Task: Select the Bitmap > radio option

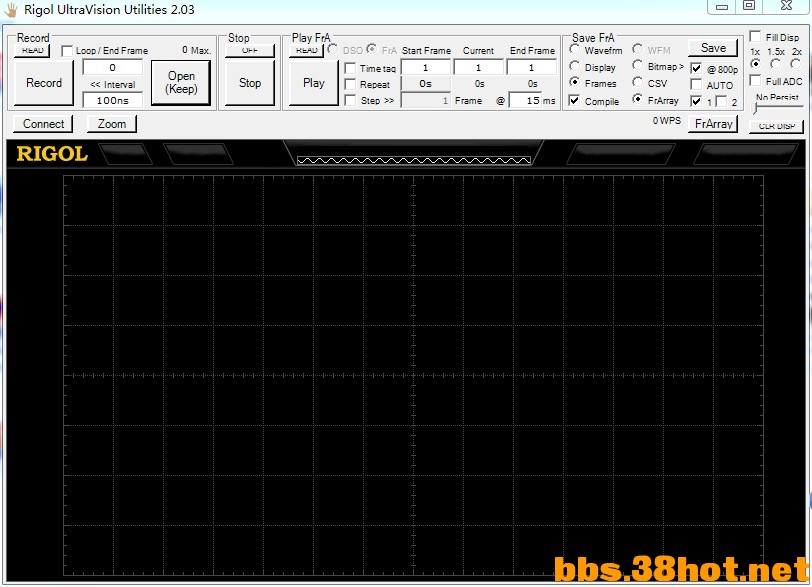Action: pos(637,65)
